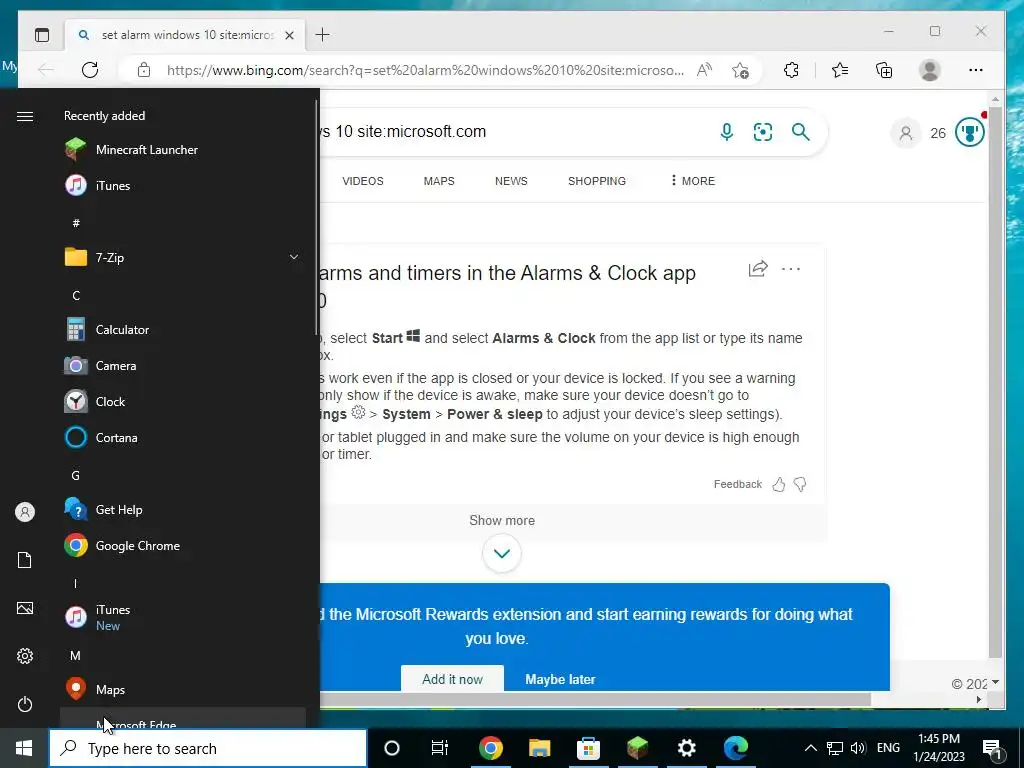Open Get Help app

(183, 509)
